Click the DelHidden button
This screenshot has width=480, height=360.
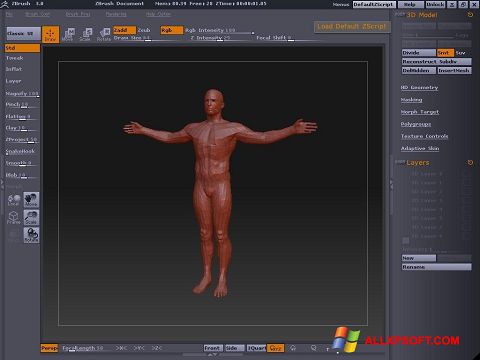[419, 70]
